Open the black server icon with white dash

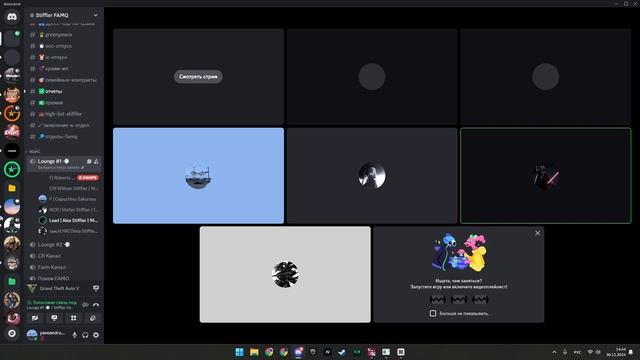(12, 151)
